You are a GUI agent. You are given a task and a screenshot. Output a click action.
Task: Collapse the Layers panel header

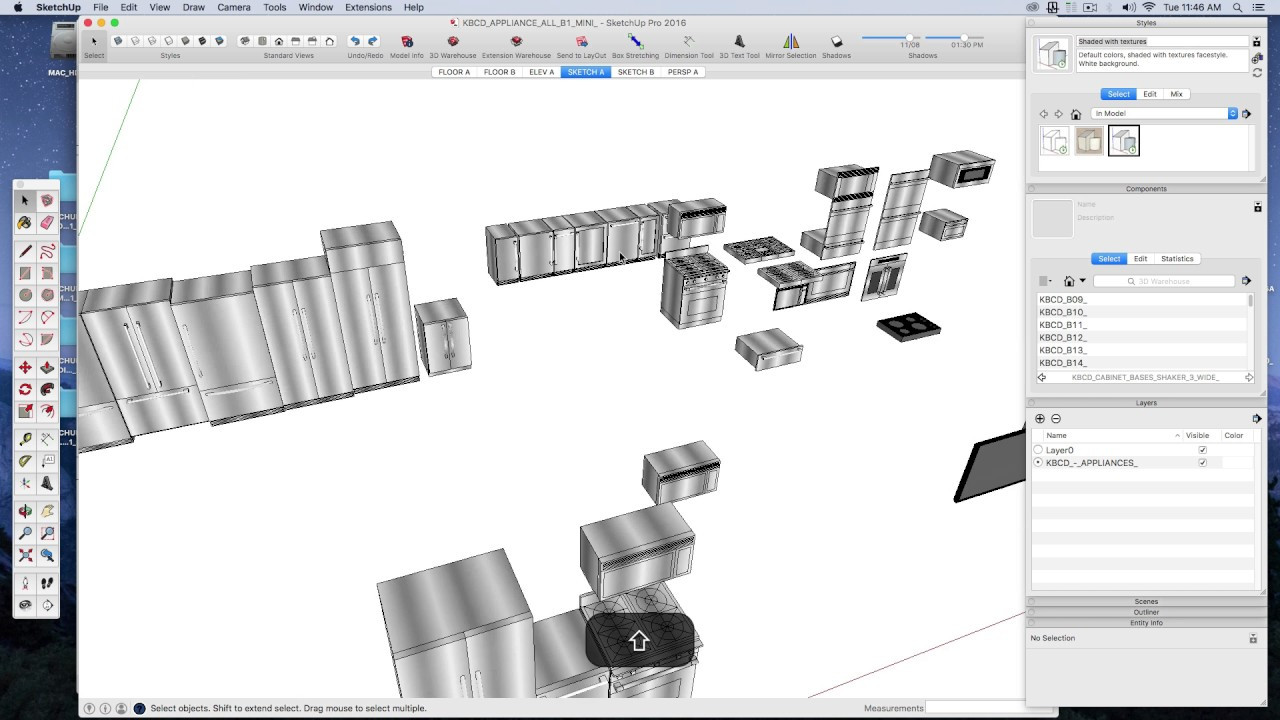pyautogui.click(x=1146, y=403)
